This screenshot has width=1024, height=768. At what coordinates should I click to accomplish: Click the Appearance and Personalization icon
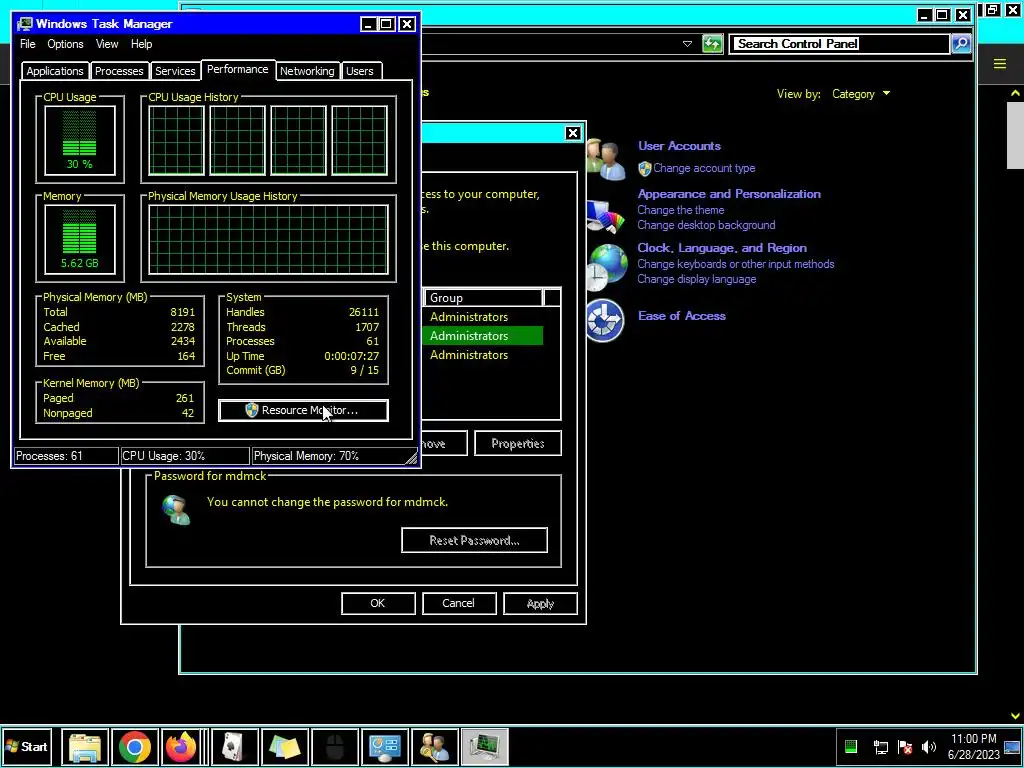605,215
